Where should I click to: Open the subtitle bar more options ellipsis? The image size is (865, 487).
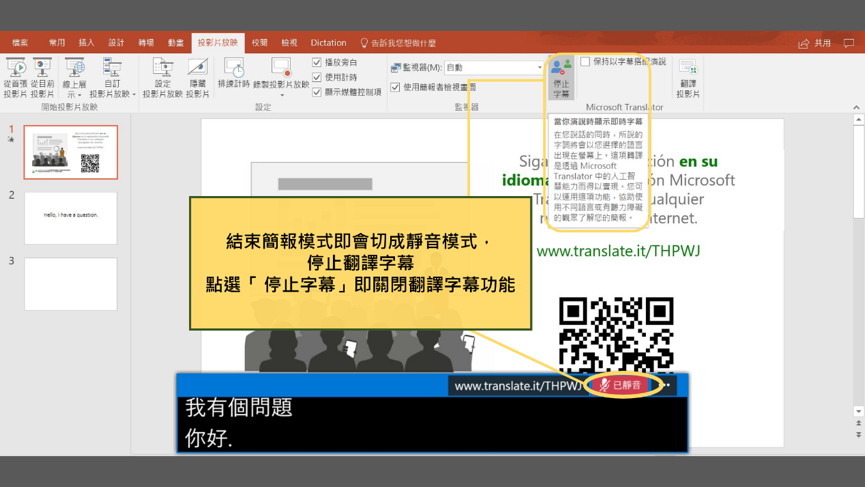[667, 385]
